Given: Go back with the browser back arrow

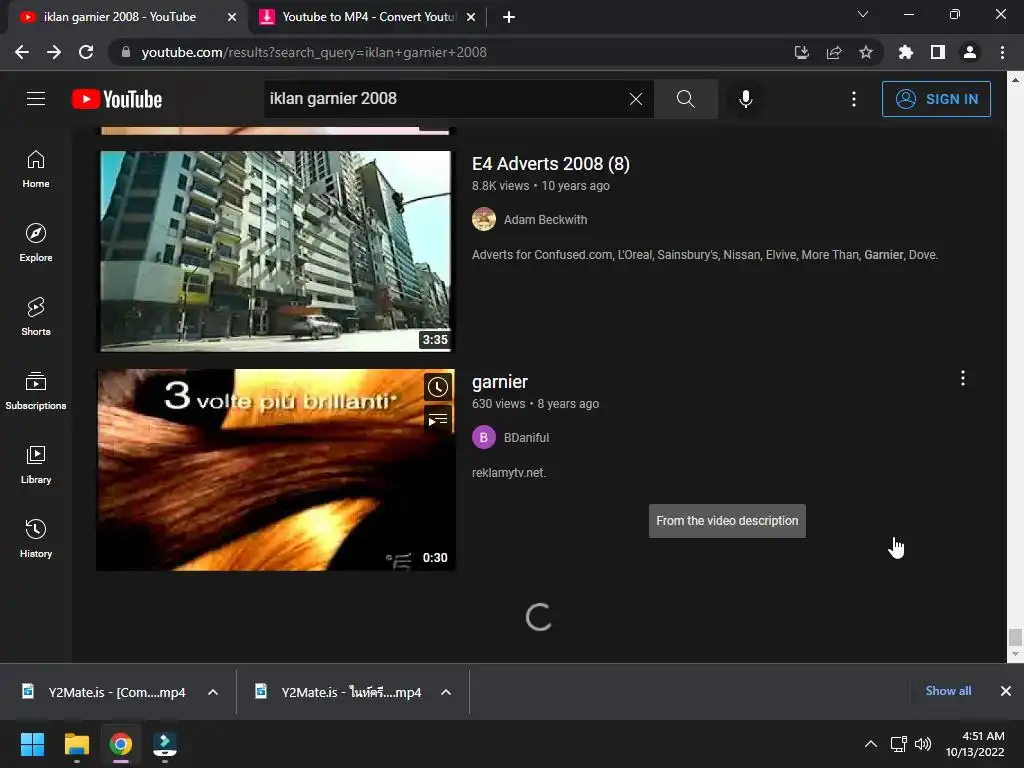Looking at the screenshot, I should [22, 52].
